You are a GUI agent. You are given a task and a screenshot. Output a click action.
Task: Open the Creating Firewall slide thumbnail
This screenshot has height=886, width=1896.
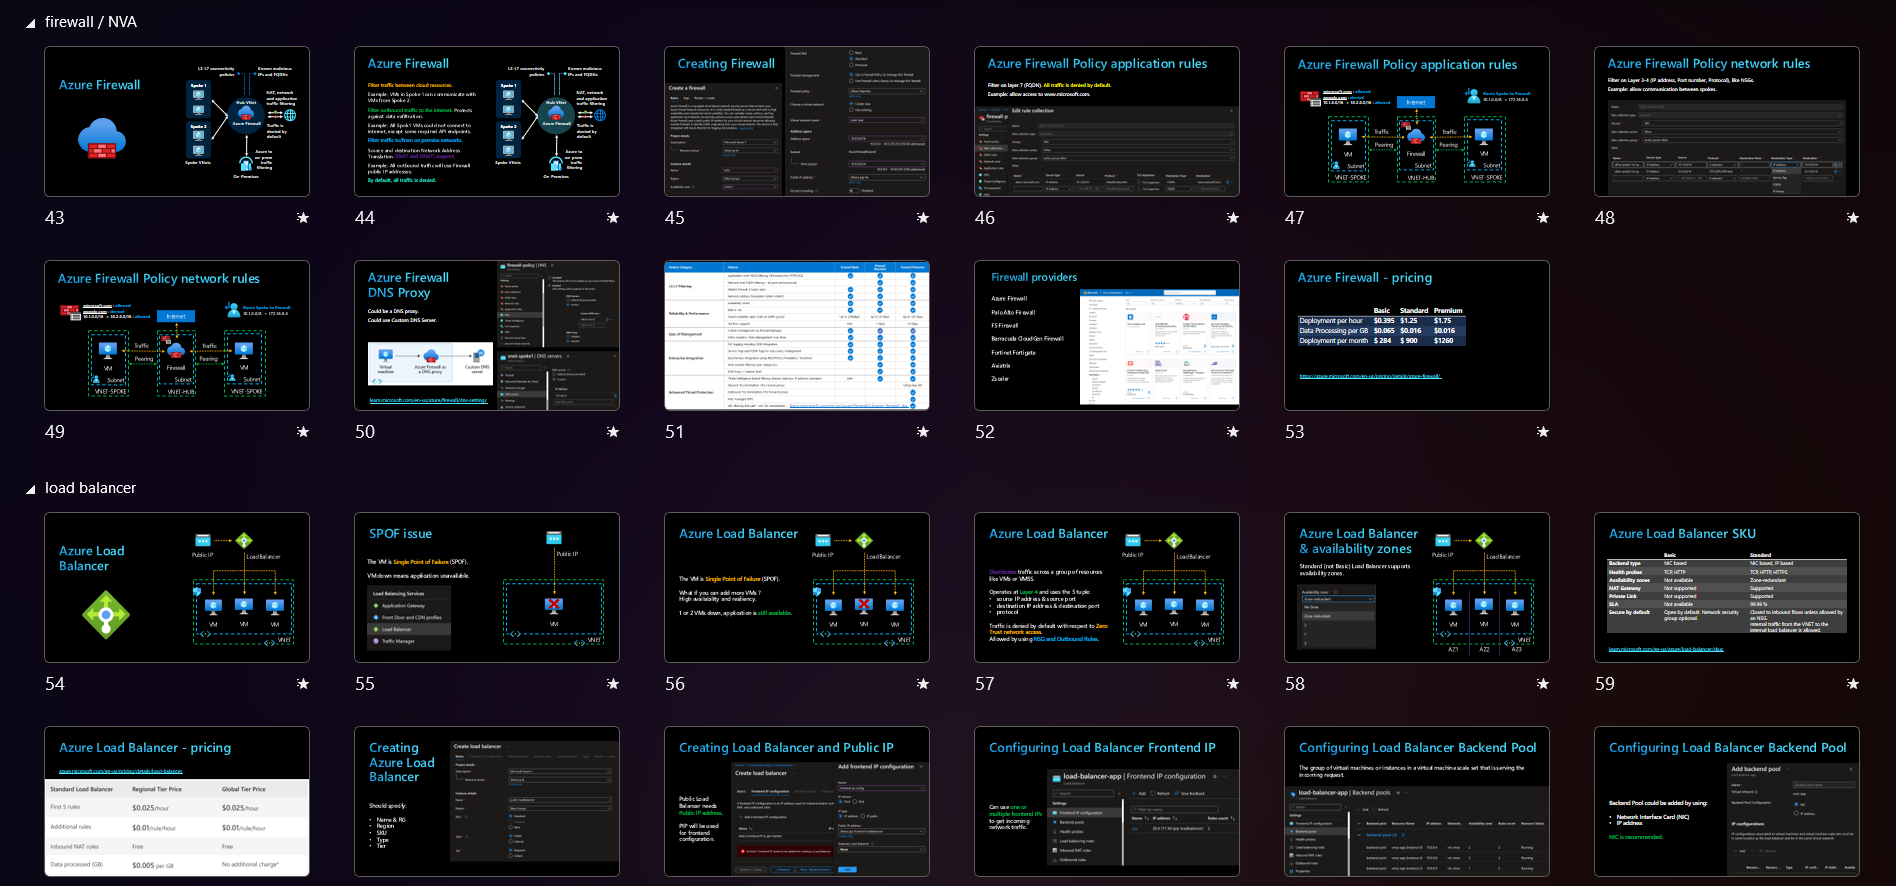[797, 121]
